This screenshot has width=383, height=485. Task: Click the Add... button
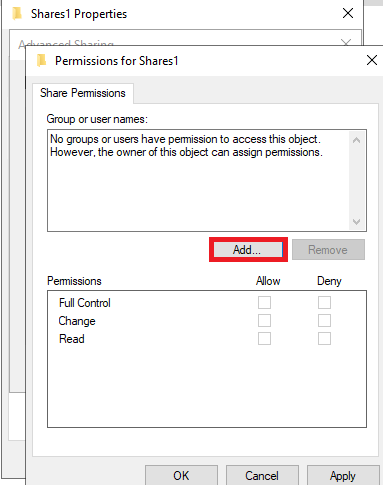(248, 249)
